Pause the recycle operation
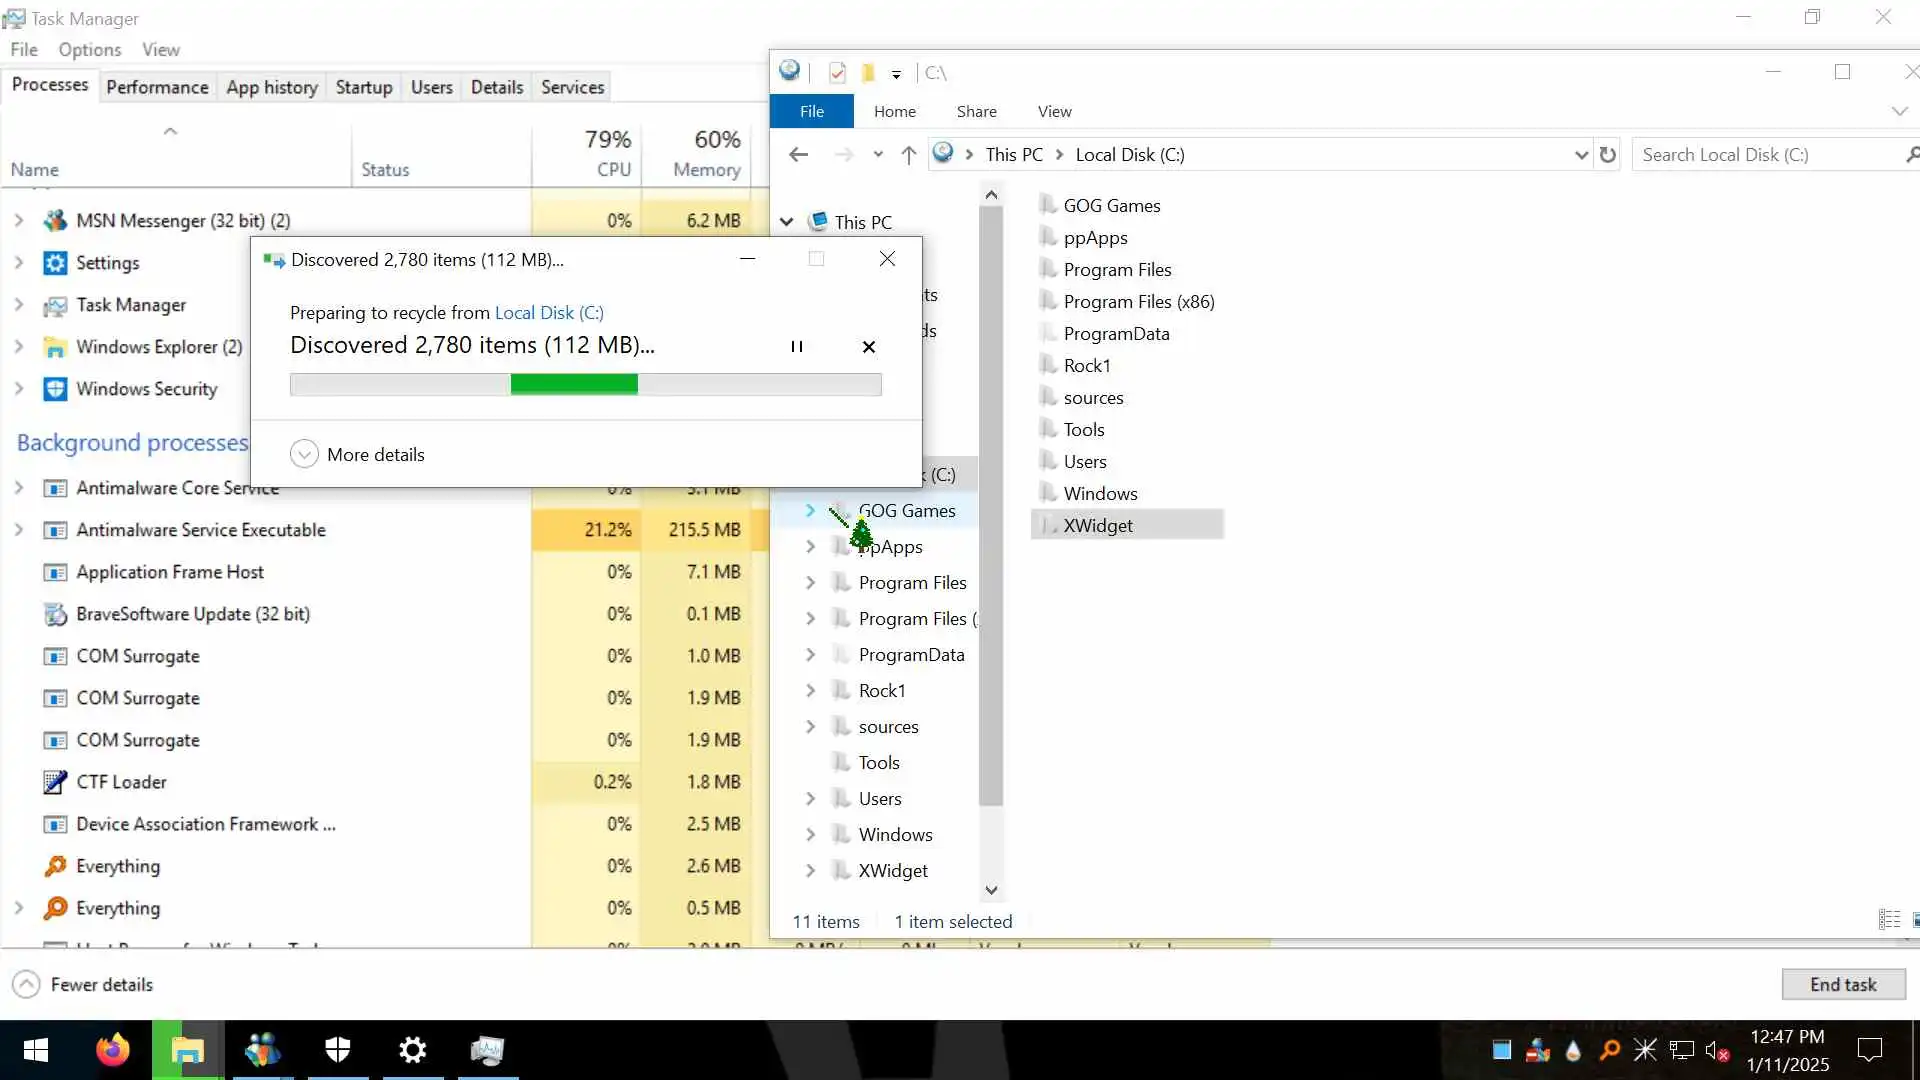The width and height of the screenshot is (1920, 1080). pos(797,346)
